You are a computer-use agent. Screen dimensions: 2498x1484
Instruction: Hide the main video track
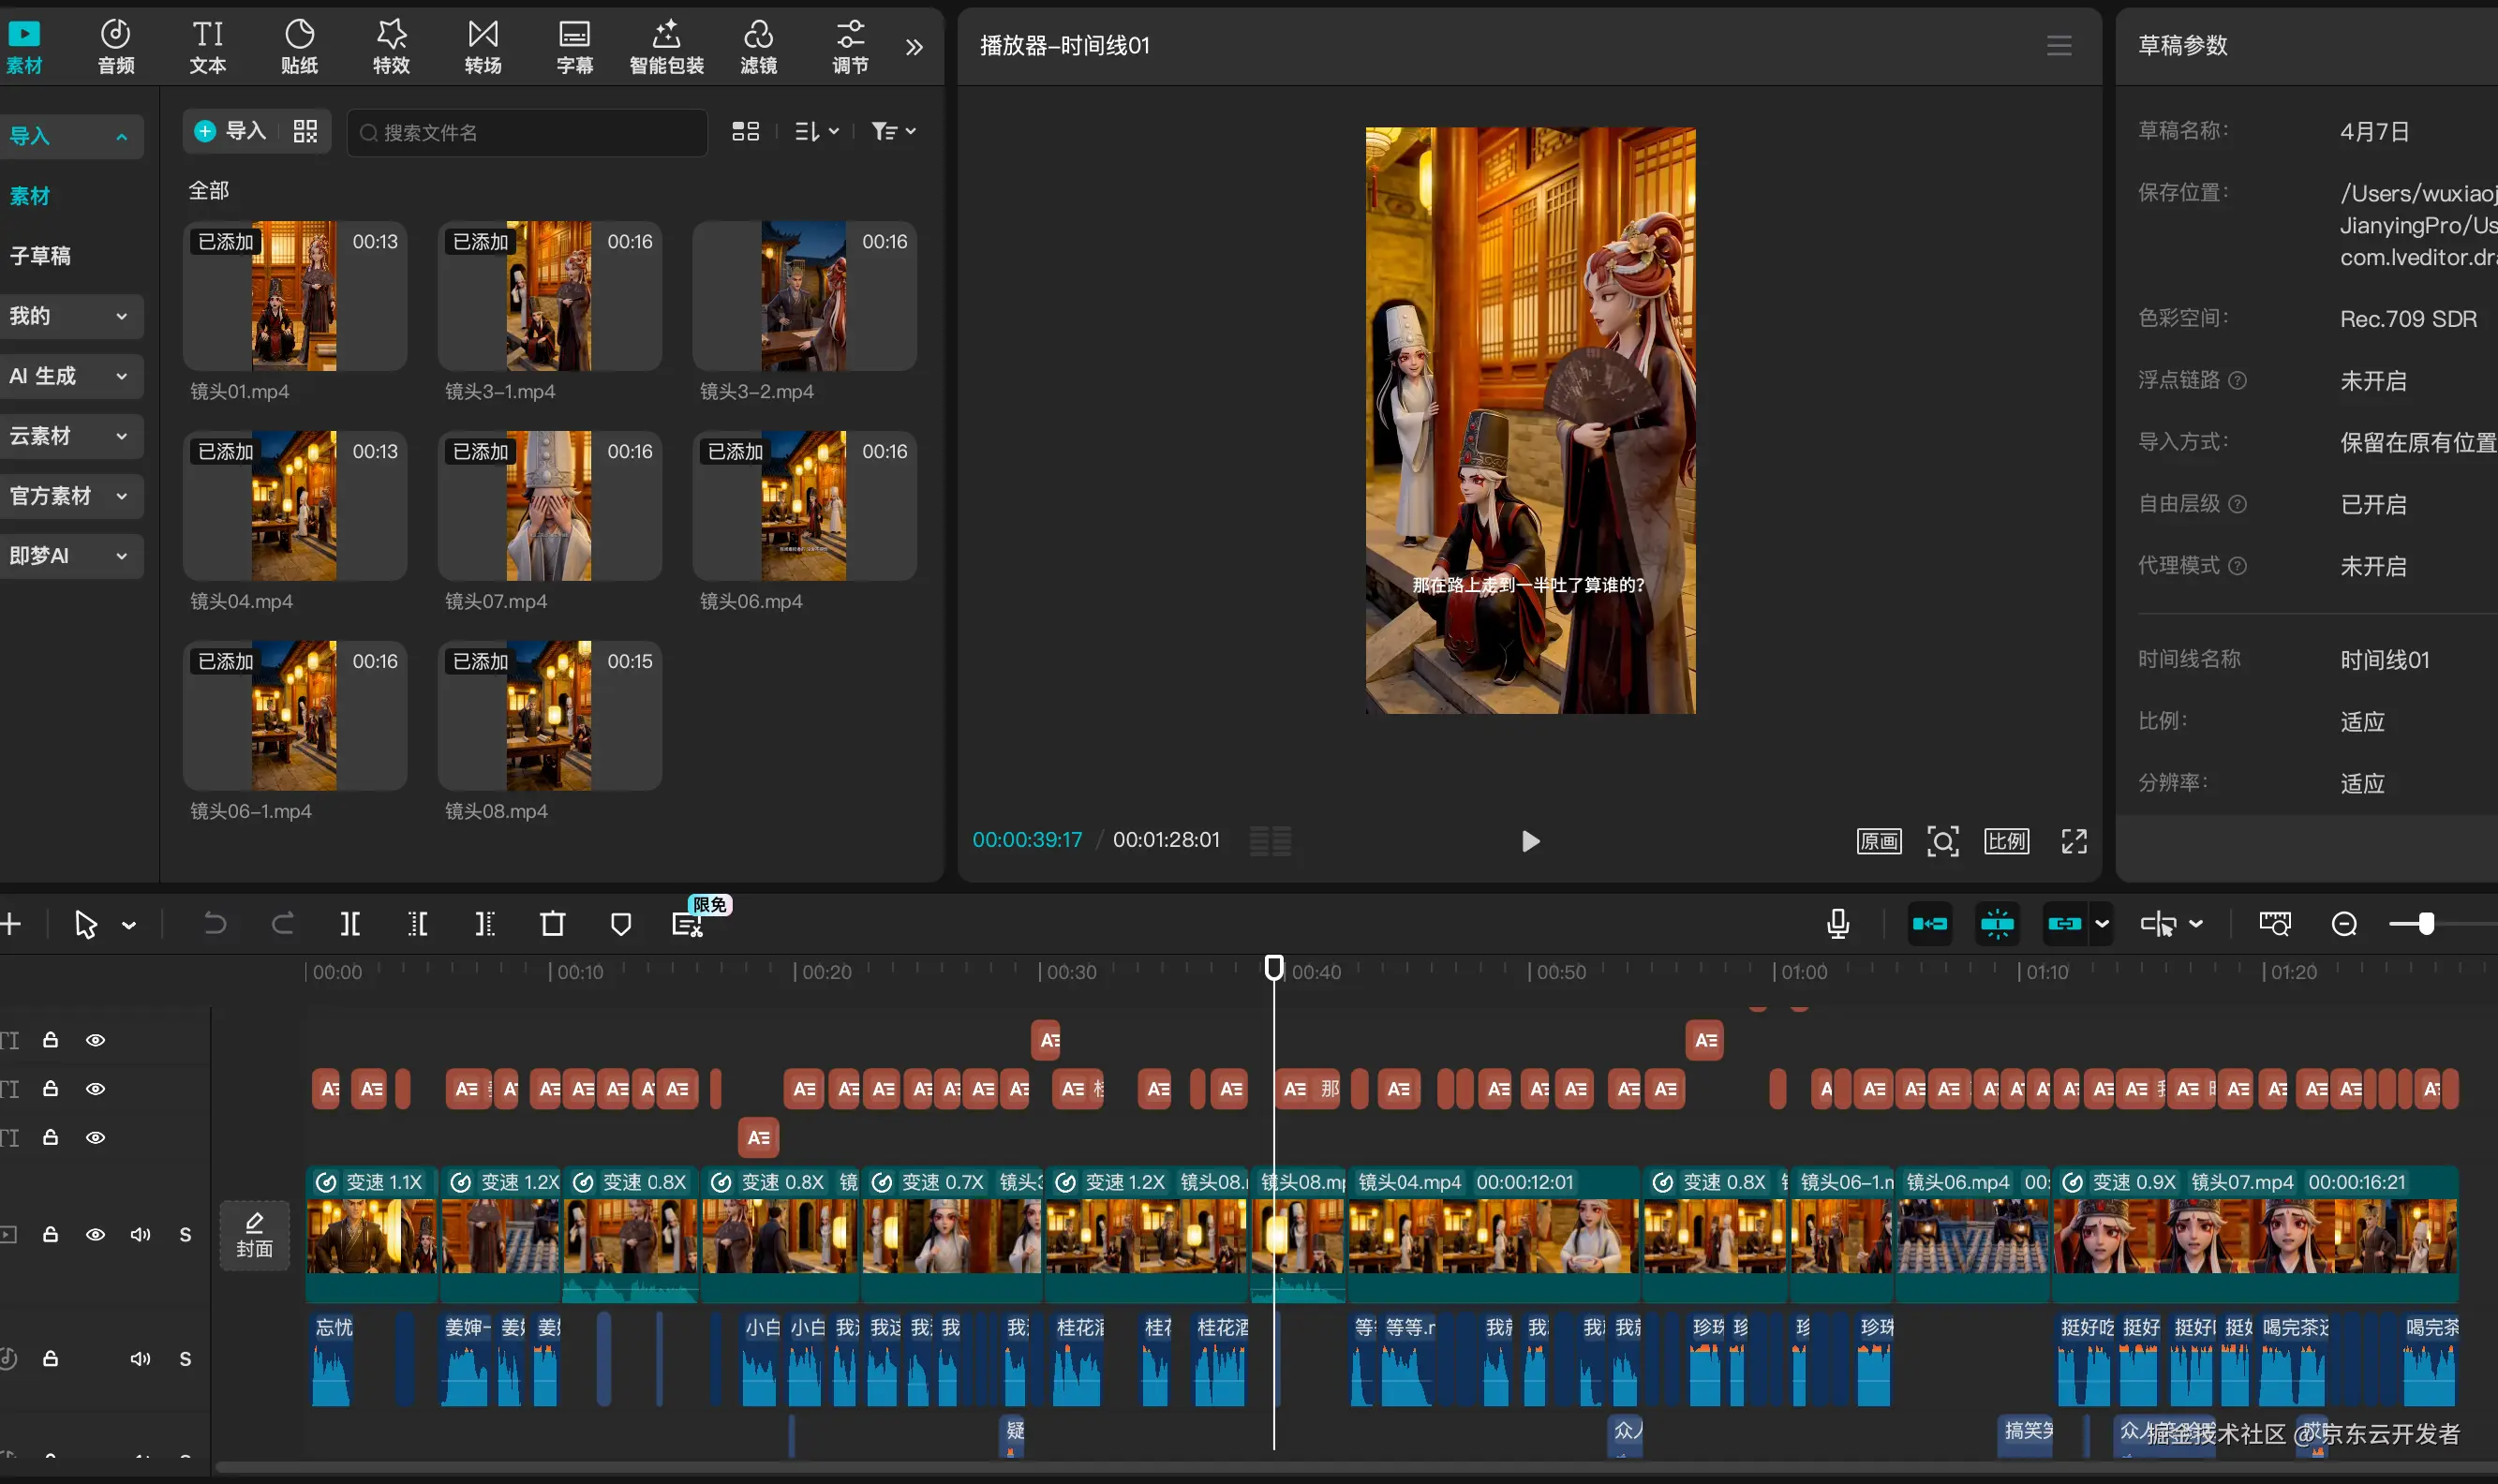tap(95, 1235)
